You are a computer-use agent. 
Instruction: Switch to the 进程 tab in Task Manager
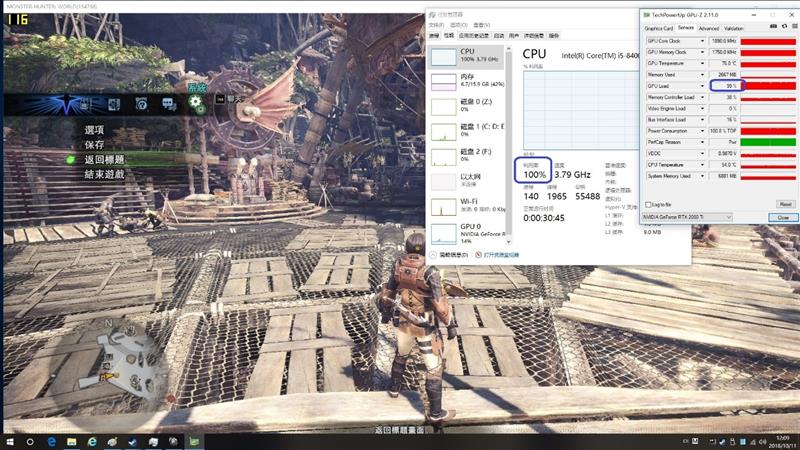click(434, 36)
